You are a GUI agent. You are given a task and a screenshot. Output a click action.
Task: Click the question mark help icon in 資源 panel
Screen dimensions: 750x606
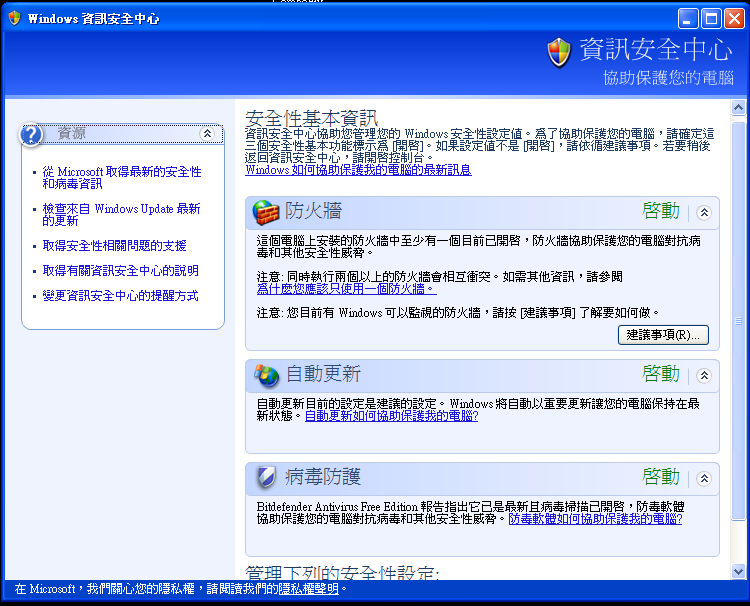tap(31, 134)
